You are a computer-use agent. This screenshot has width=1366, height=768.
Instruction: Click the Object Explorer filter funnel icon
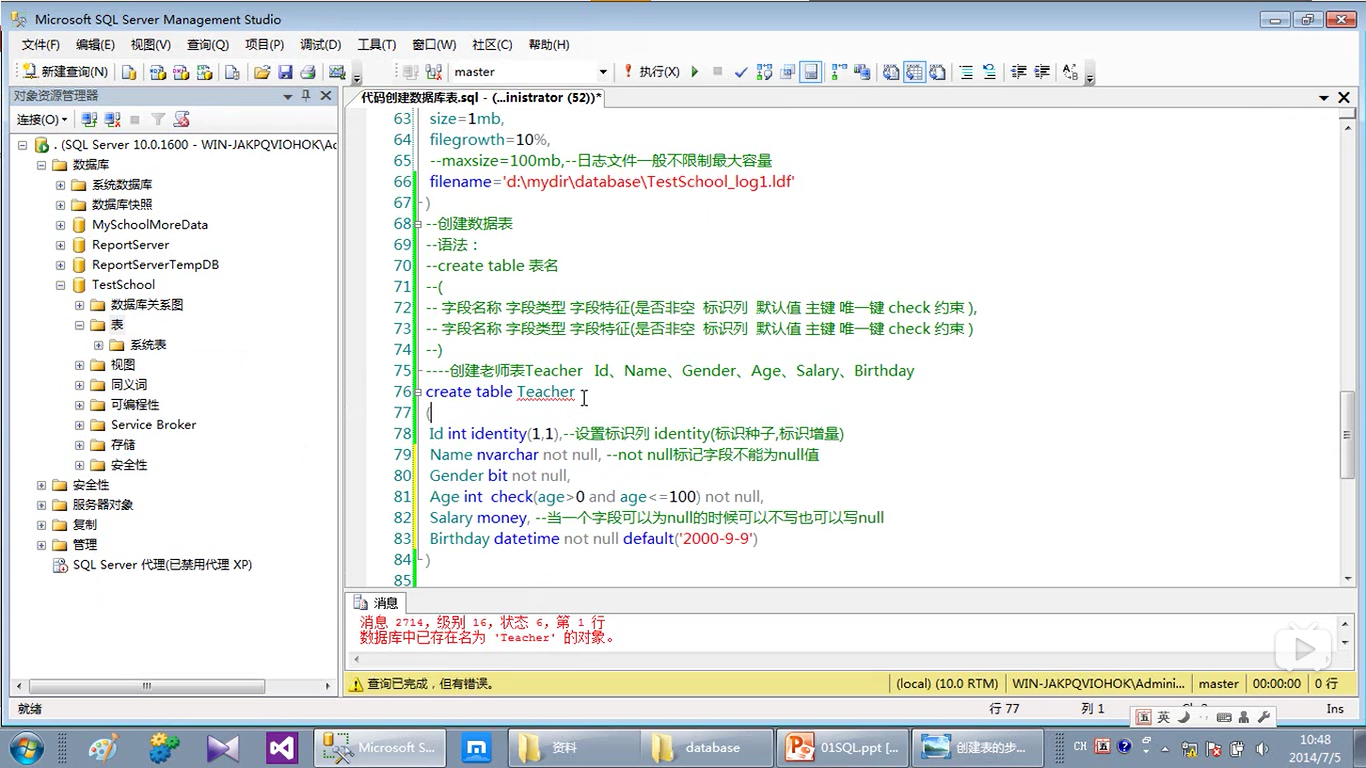(158, 120)
